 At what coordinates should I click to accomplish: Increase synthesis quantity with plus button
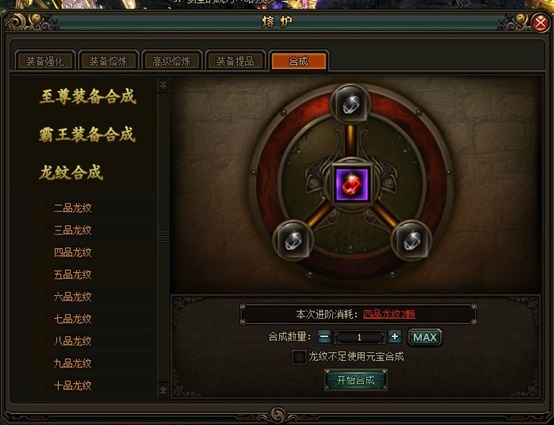395,337
